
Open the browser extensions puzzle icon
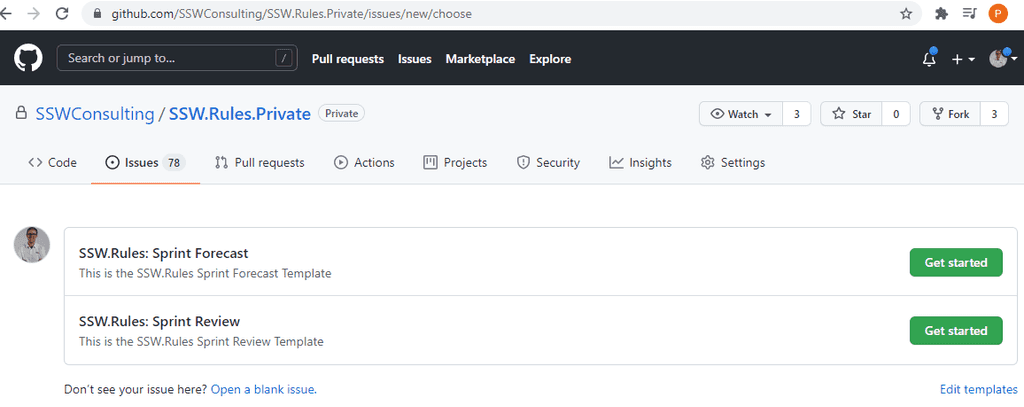click(x=941, y=14)
